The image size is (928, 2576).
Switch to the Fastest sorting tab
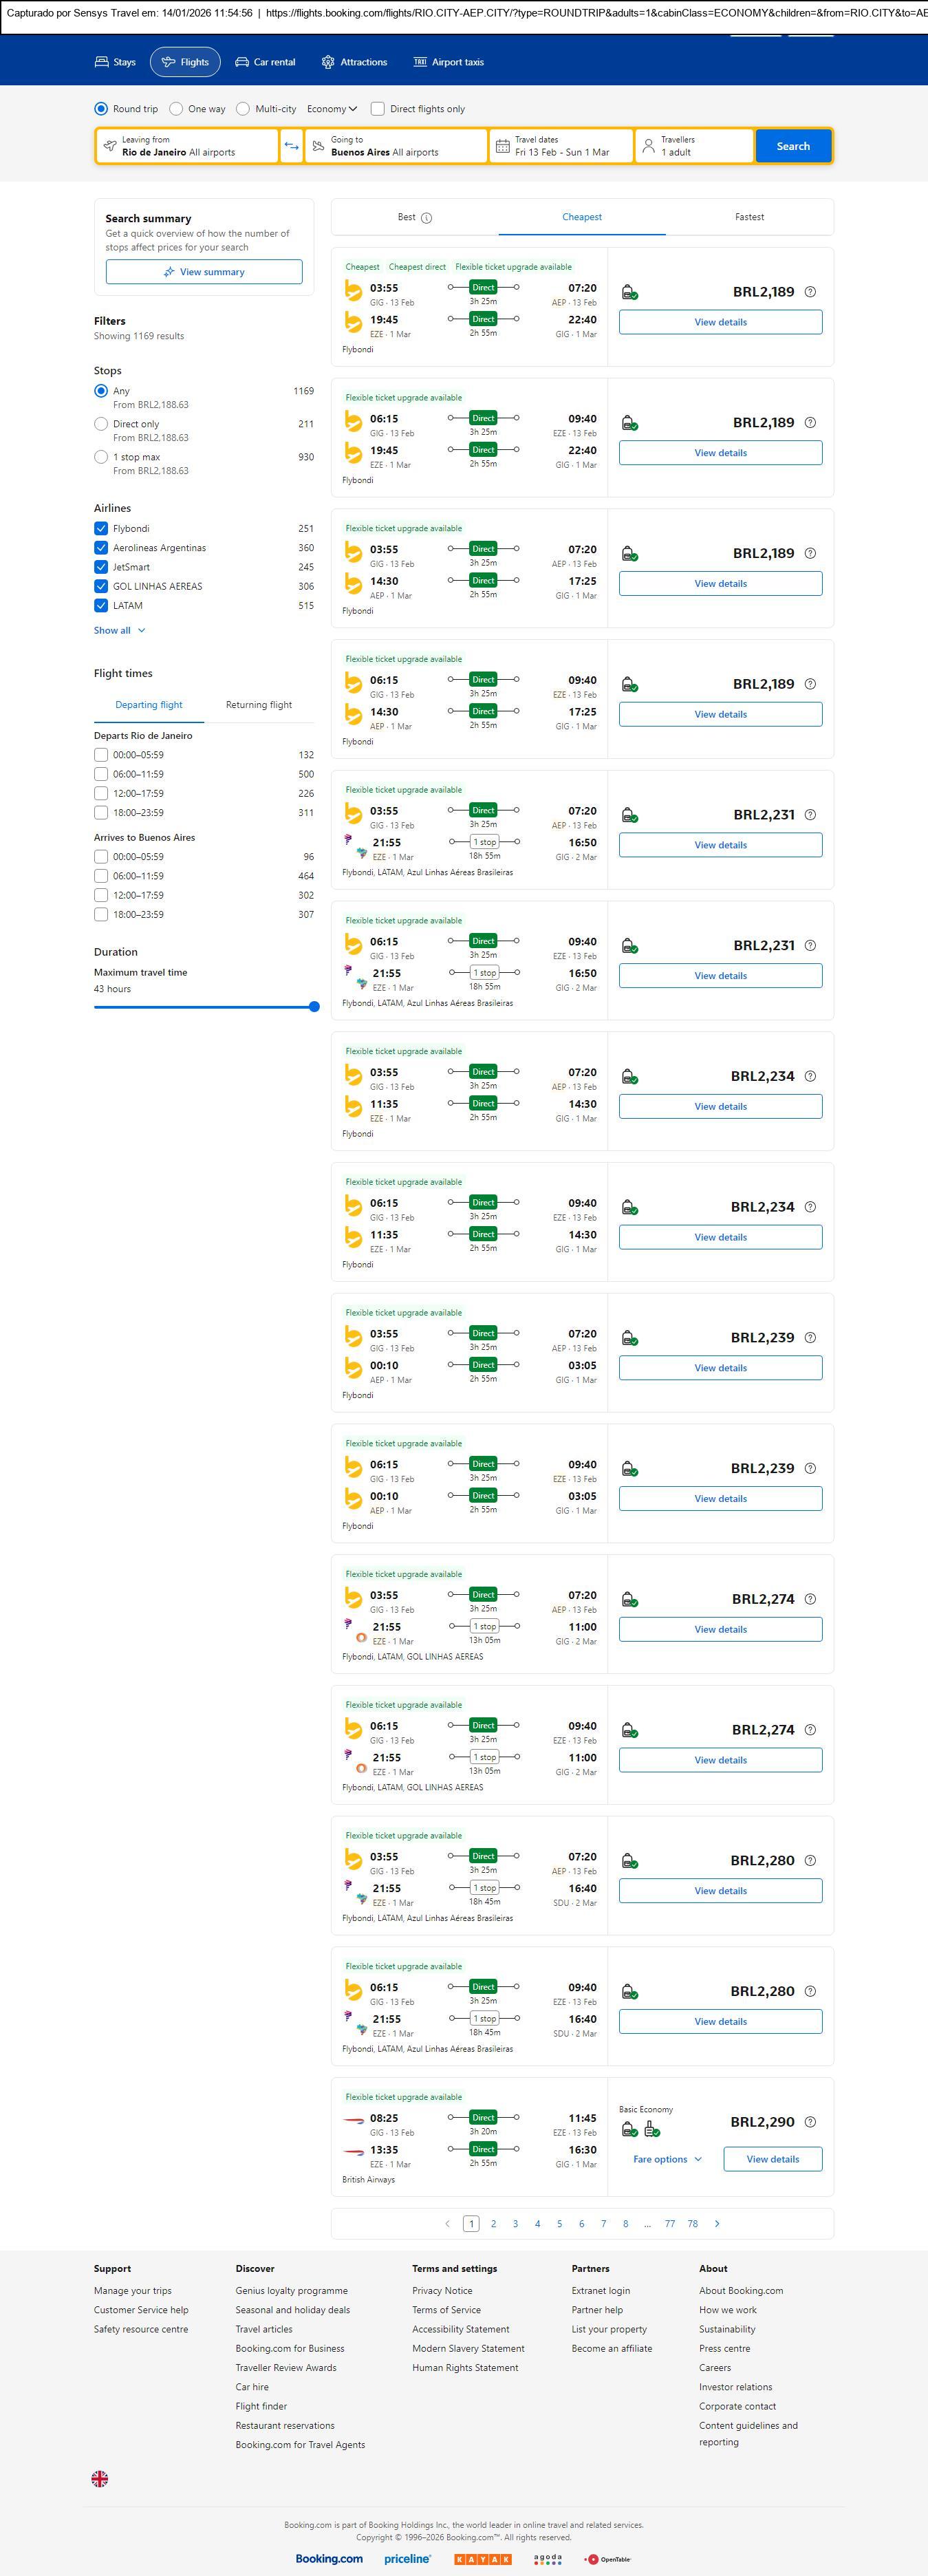point(749,217)
